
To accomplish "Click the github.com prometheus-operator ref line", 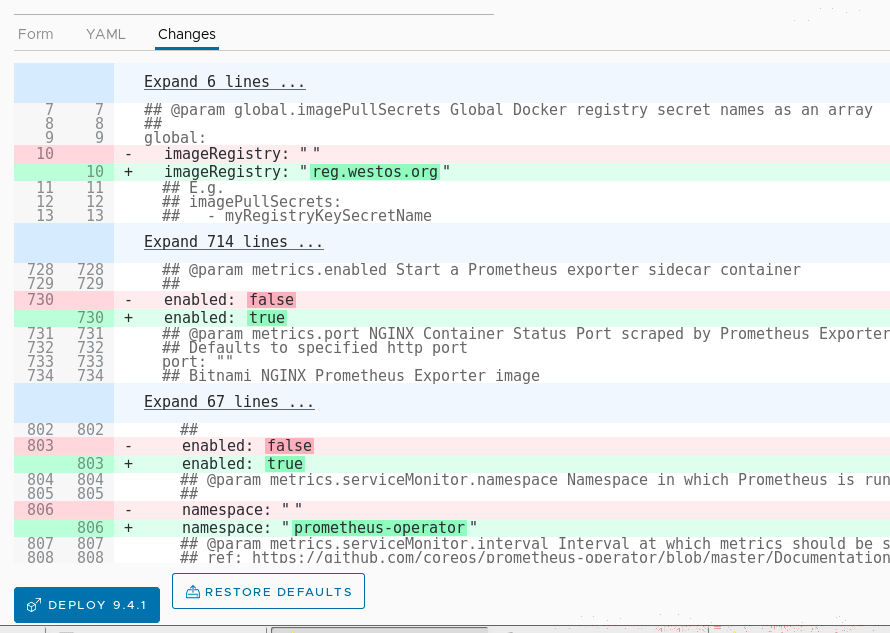I will point(535,557).
